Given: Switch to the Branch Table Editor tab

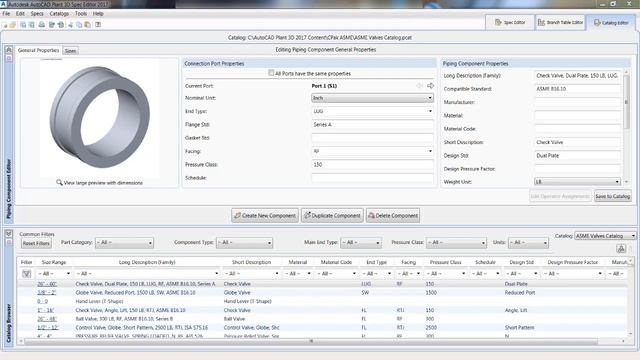Looking at the screenshot, I should pos(560,22).
